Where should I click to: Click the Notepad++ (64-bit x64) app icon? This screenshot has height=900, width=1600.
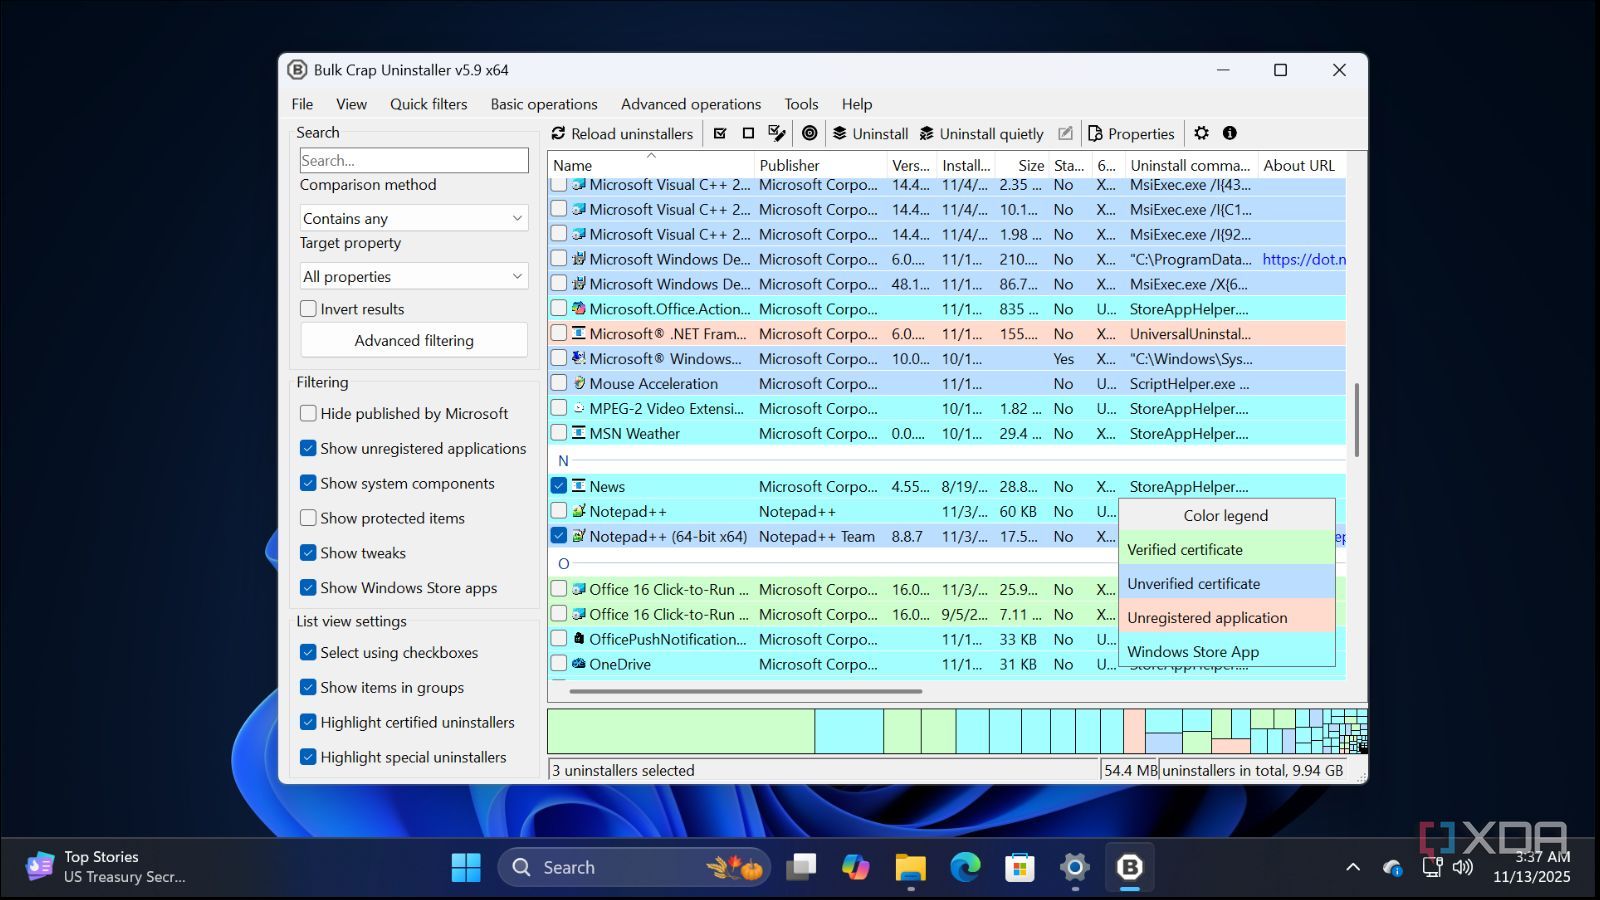578,536
